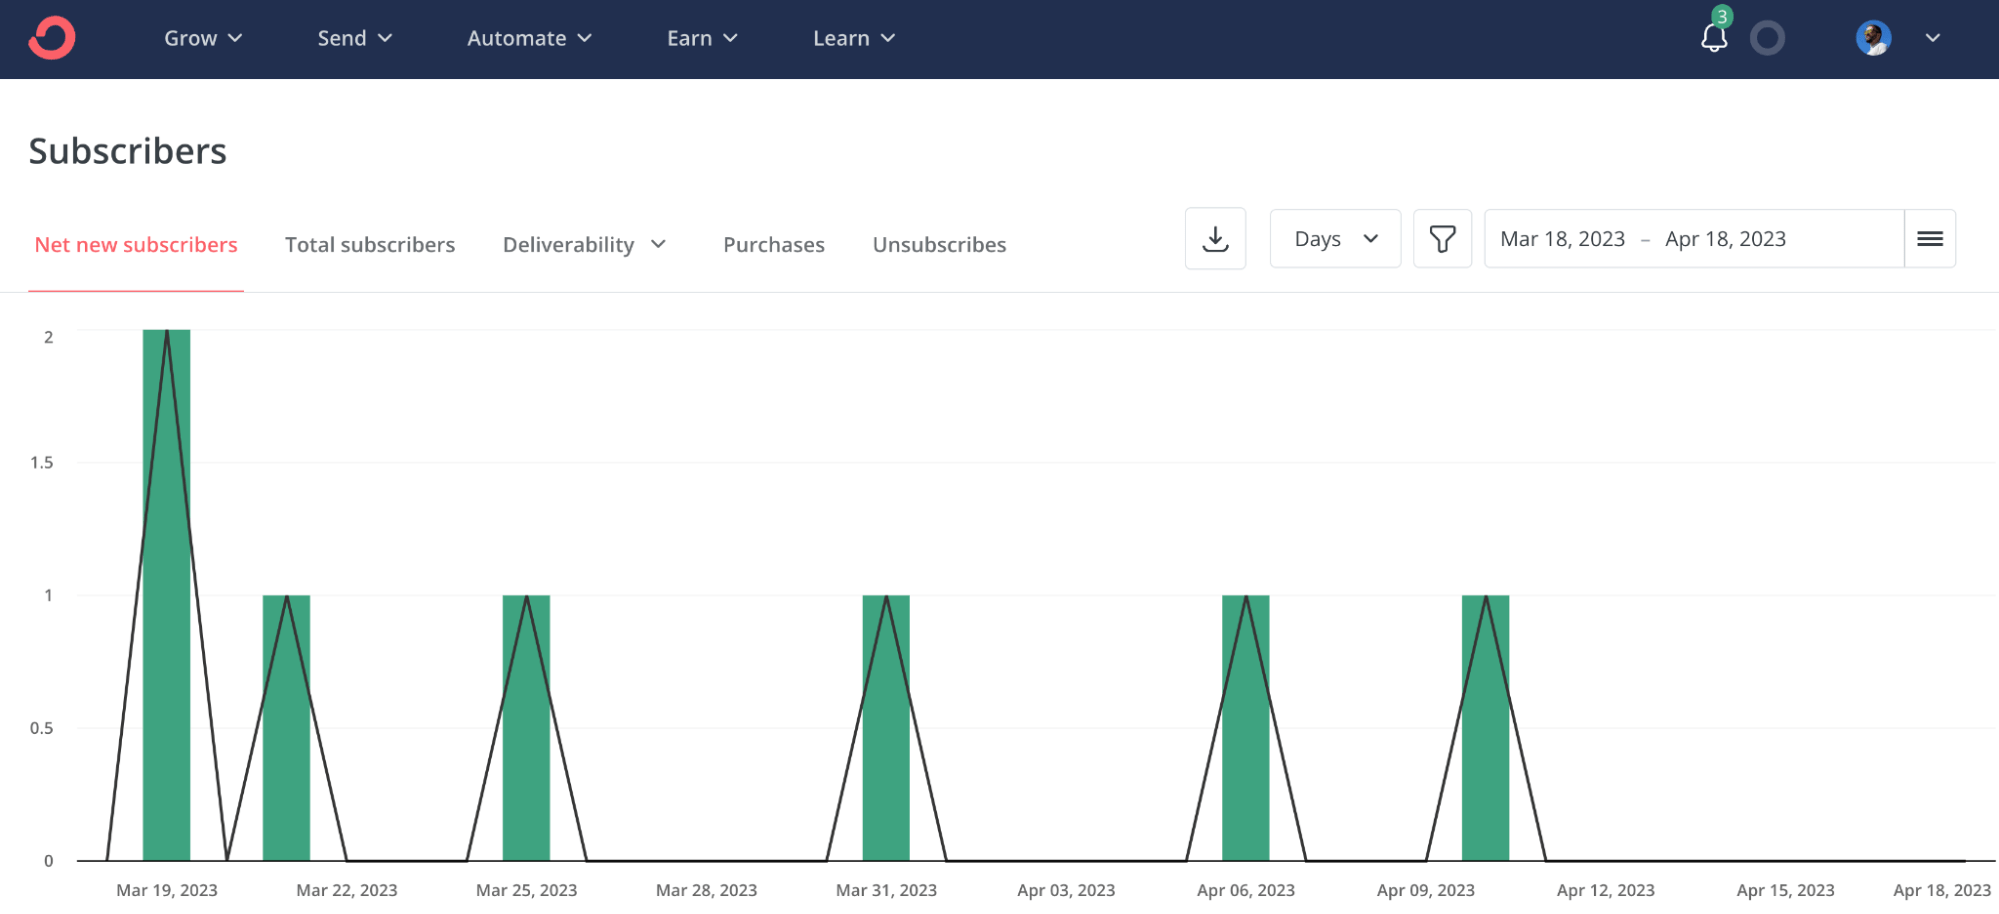Click the profile avatar image
This screenshot has height=914, width=1999.
pyautogui.click(x=1874, y=38)
